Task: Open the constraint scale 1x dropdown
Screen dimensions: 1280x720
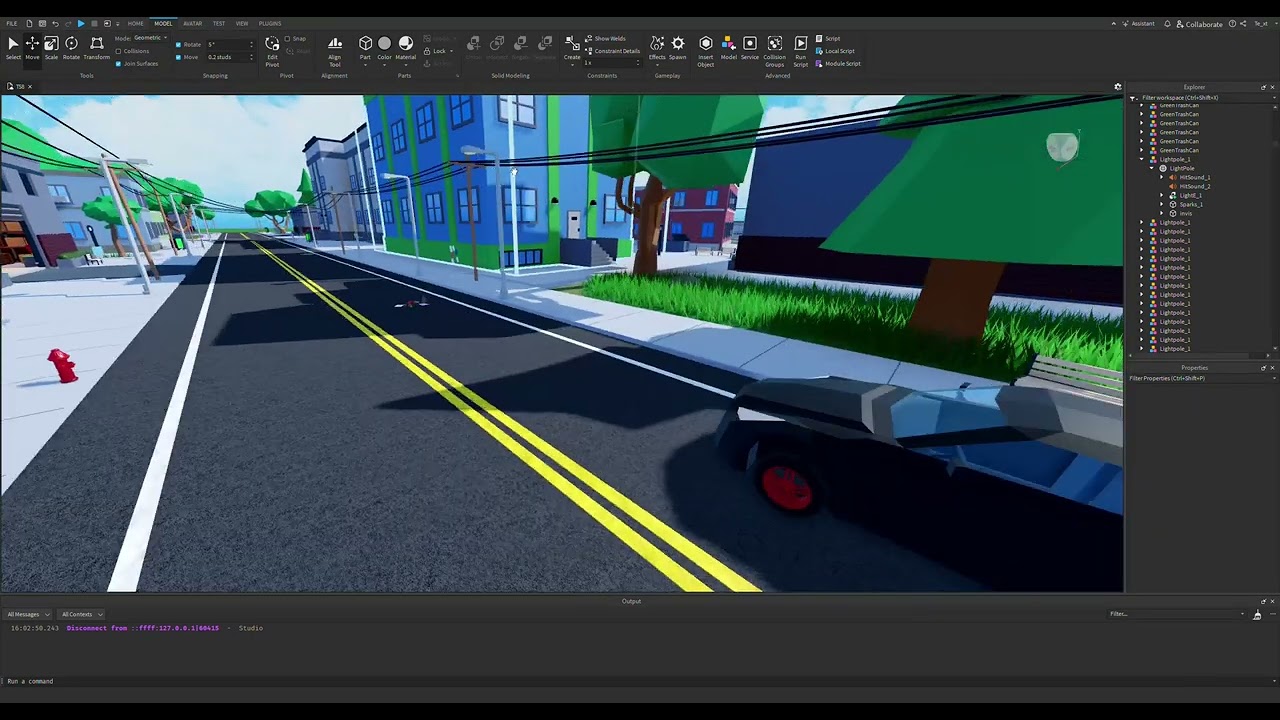Action: pyautogui.click(x=612, y=63)
